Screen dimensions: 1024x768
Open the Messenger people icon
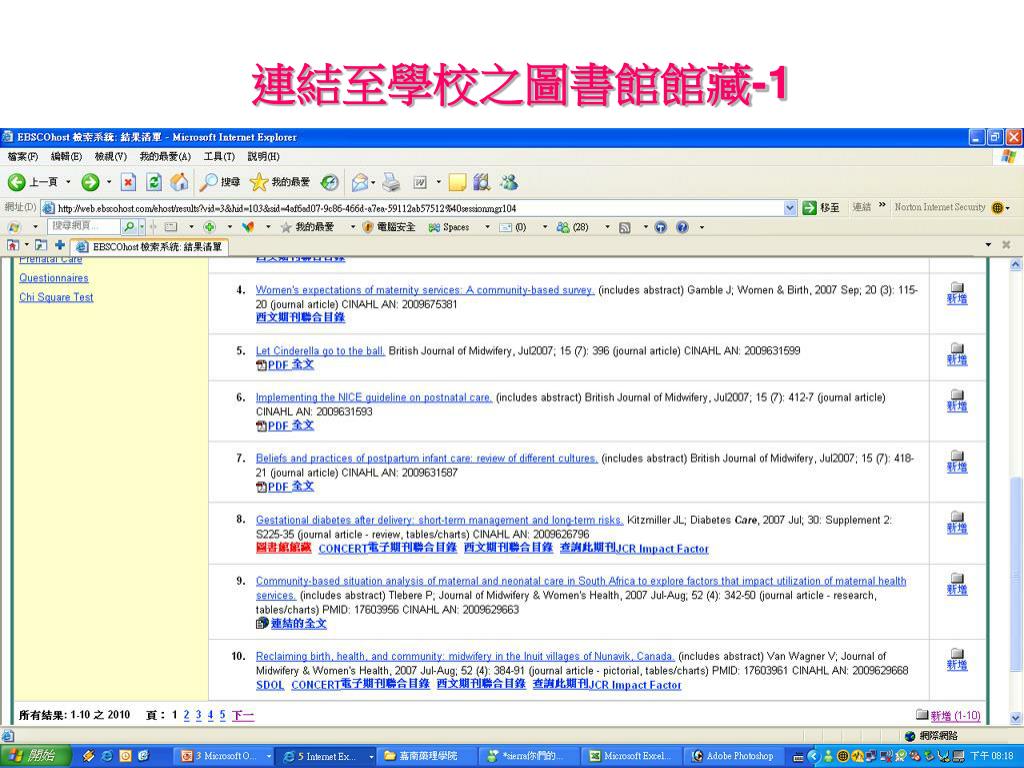(509, 182)
